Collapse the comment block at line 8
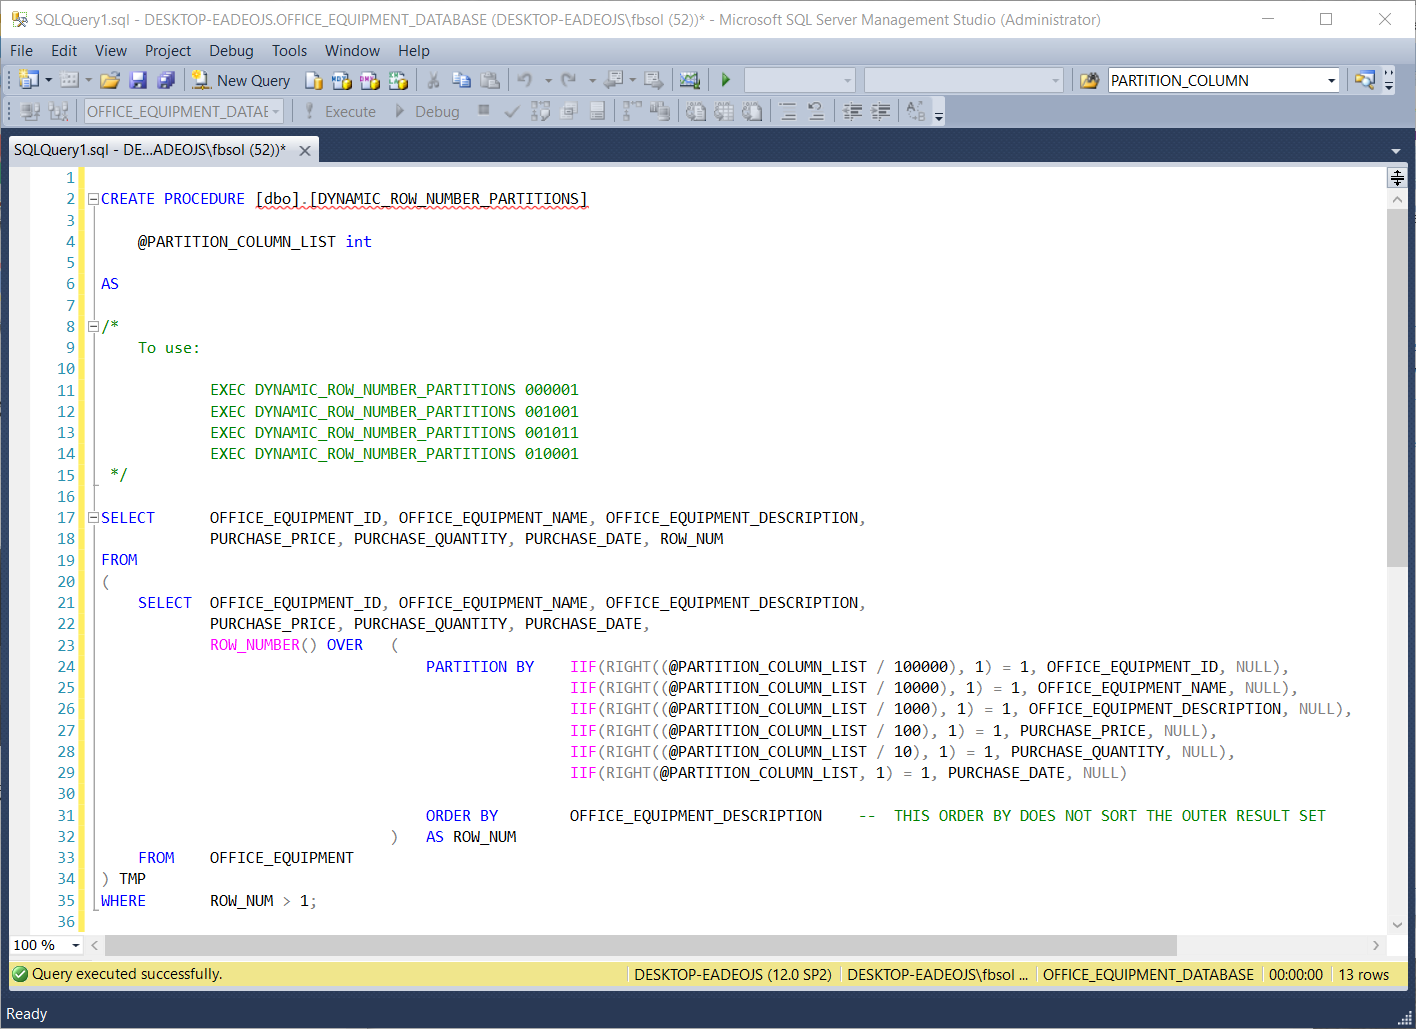Screen dimensions: 1416x1029 [x=93, y=326]
